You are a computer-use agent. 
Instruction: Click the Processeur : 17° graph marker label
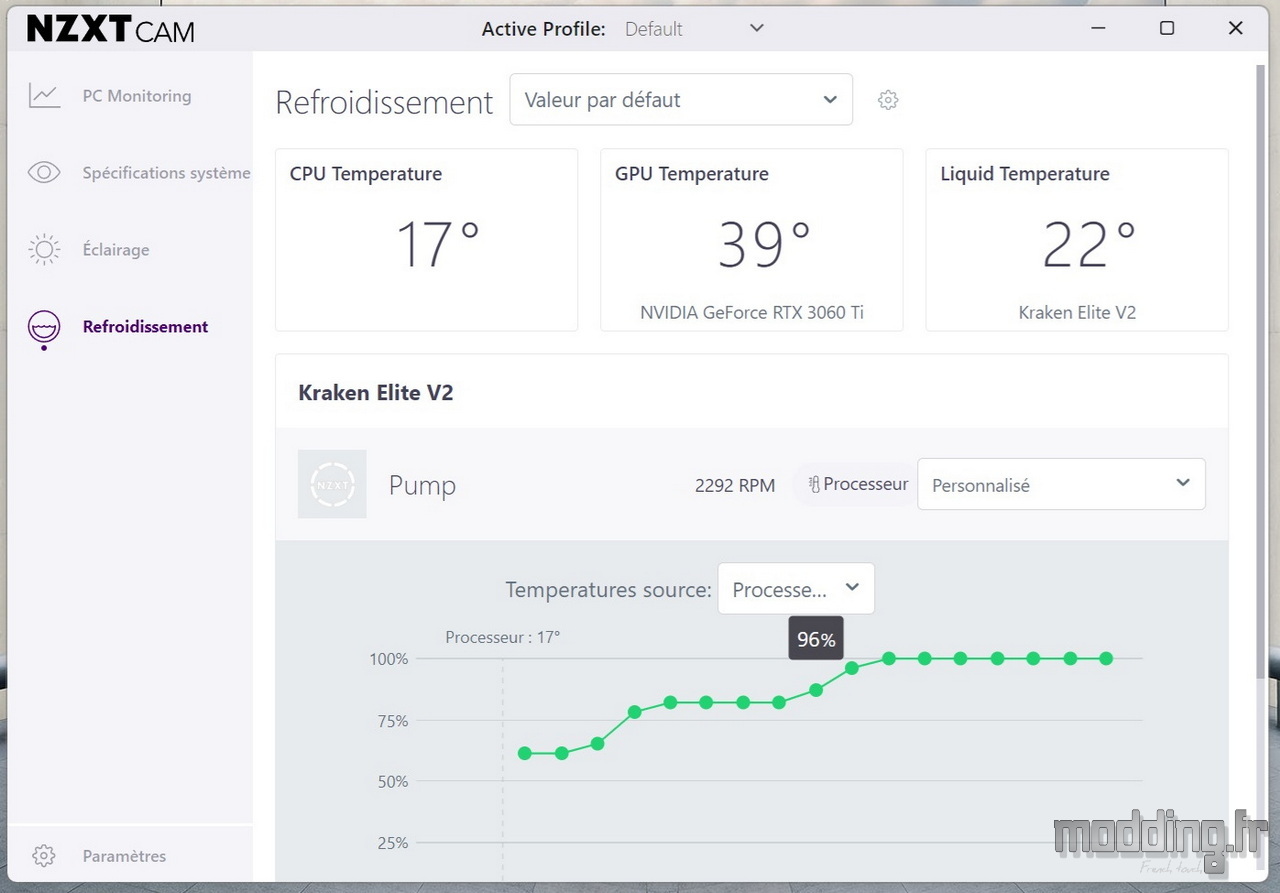point(503,637)
